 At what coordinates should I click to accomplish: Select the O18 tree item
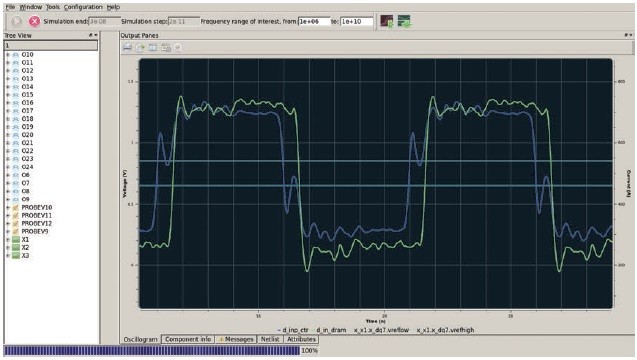tap(27, 119)
